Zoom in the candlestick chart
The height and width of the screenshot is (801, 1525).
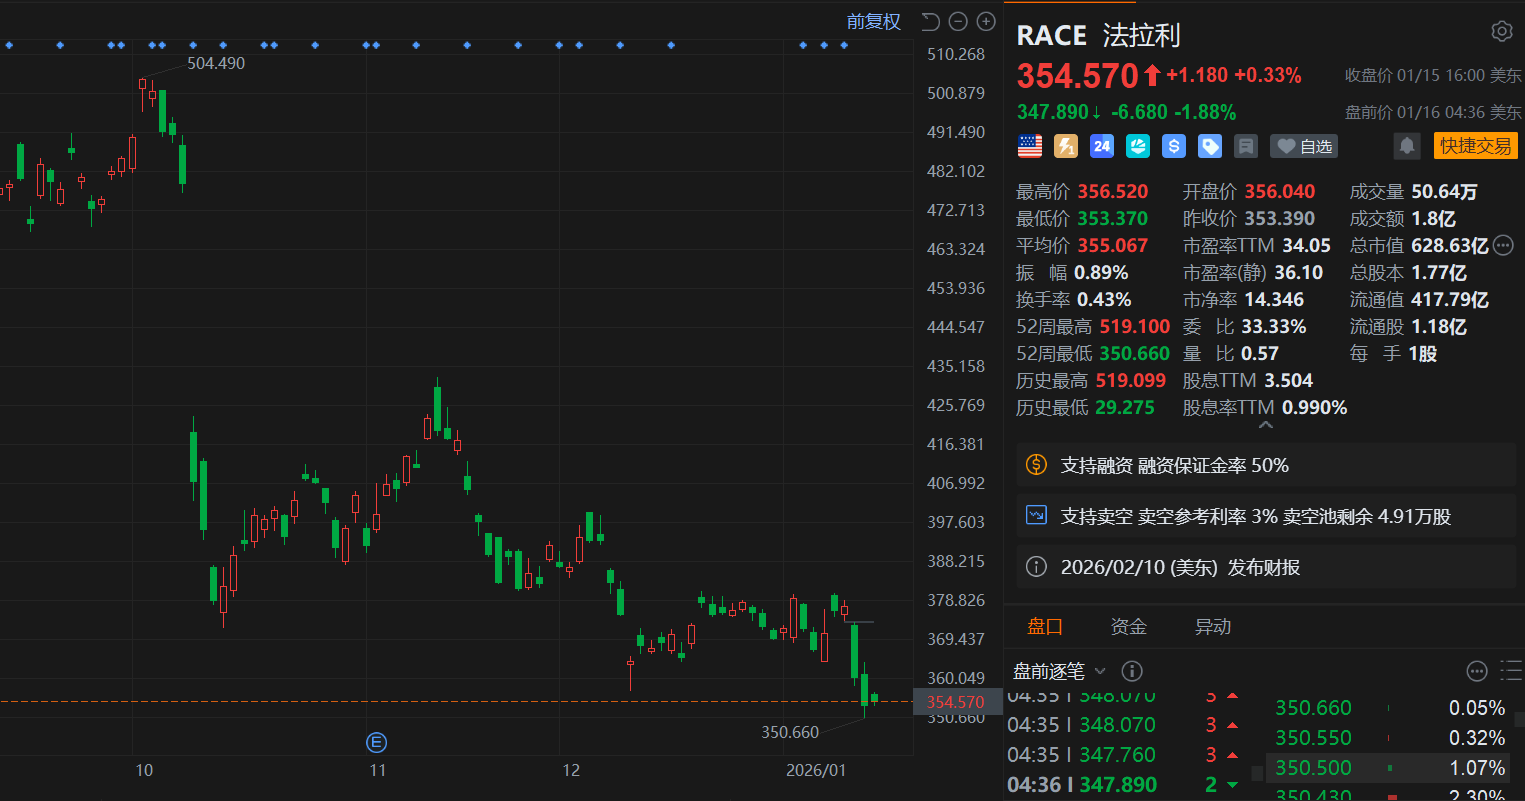click(x=986, y=21)
